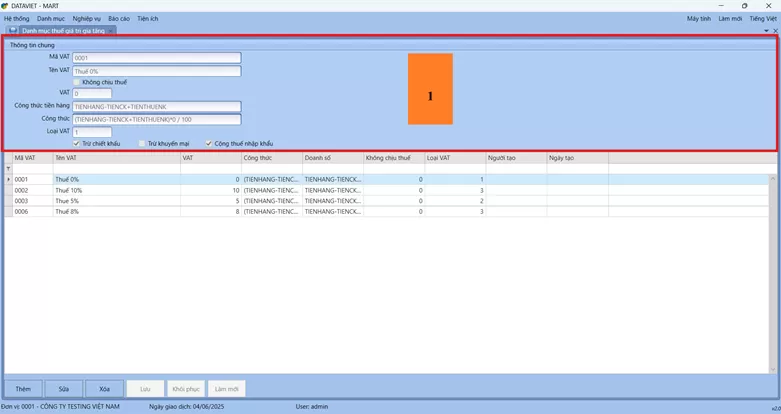Click the VAT percentage input field
The width and height of the screenshot is (781, 414).
point(92,93)
